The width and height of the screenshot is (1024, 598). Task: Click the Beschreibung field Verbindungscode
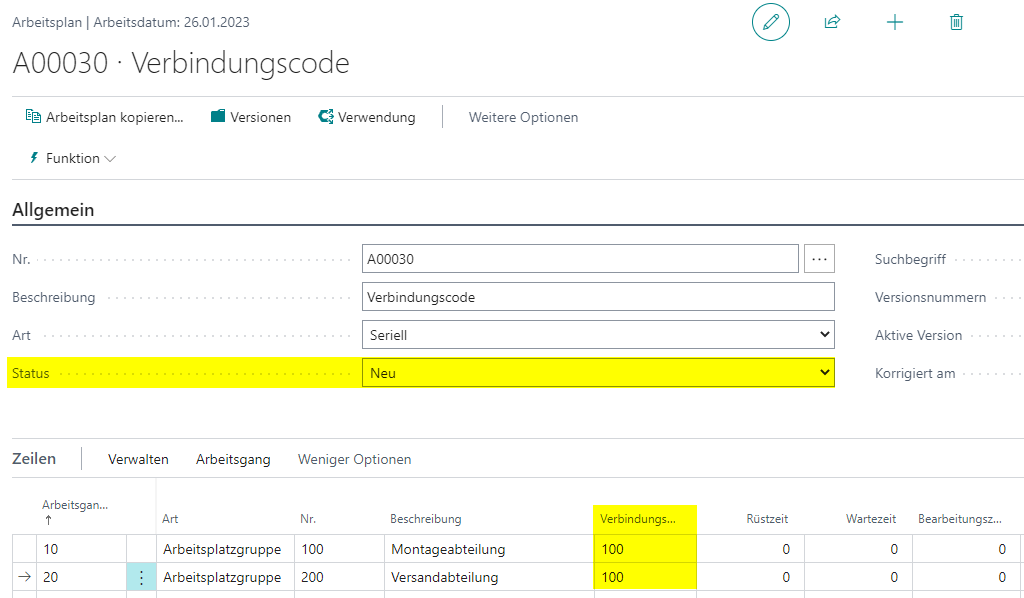point(598,297)
